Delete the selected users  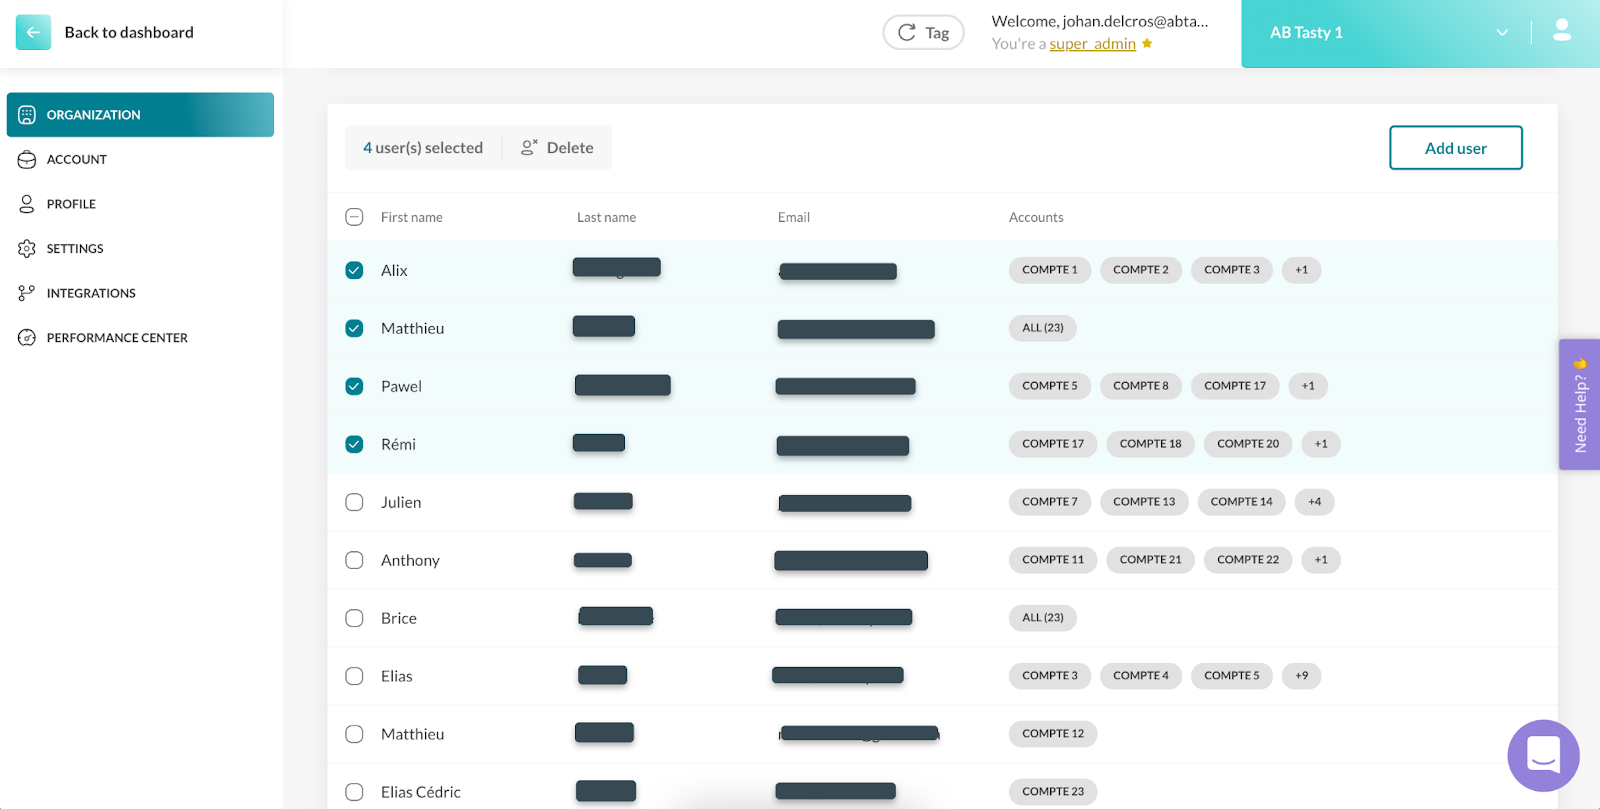[x=557, y=148]
